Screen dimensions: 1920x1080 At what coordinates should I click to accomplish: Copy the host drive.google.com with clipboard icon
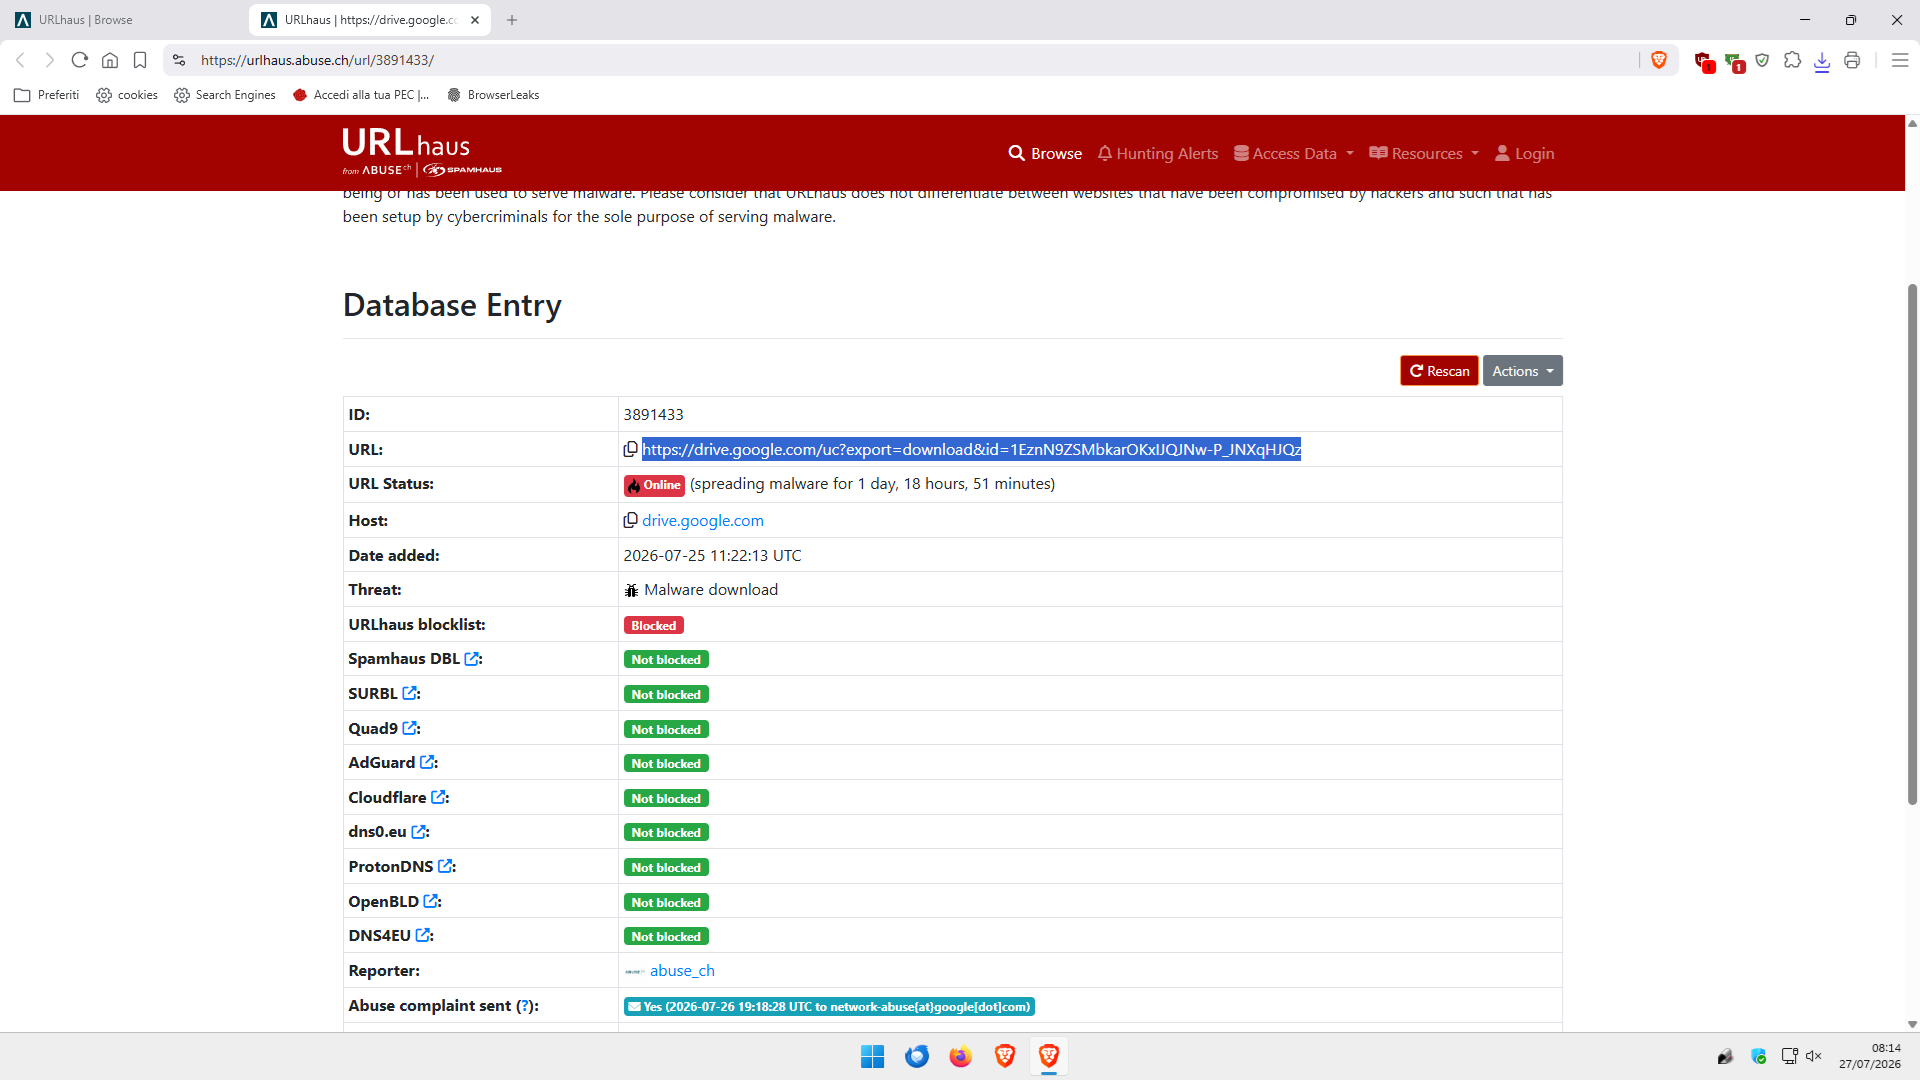(630, 521)
